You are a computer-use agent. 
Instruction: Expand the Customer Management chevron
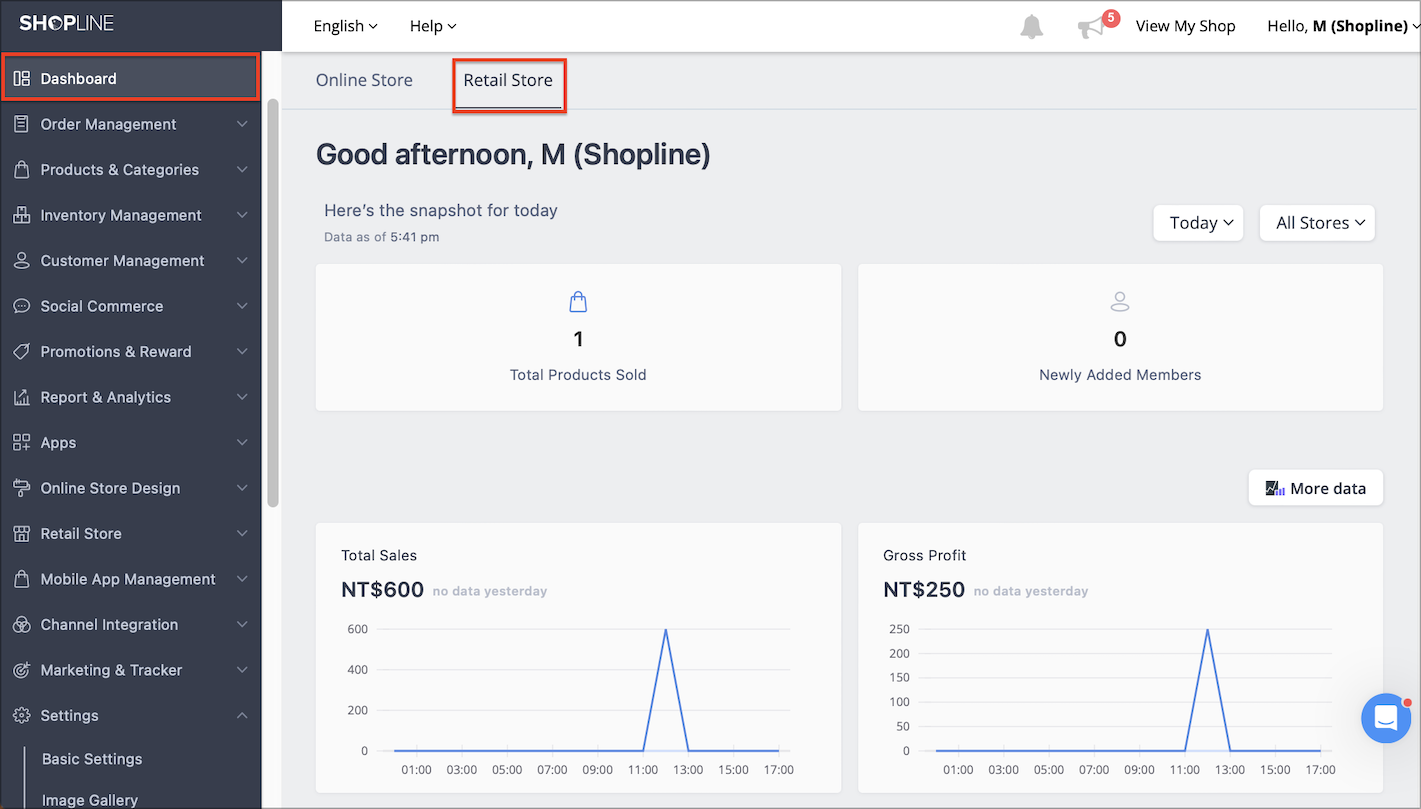tap(242, 261)
